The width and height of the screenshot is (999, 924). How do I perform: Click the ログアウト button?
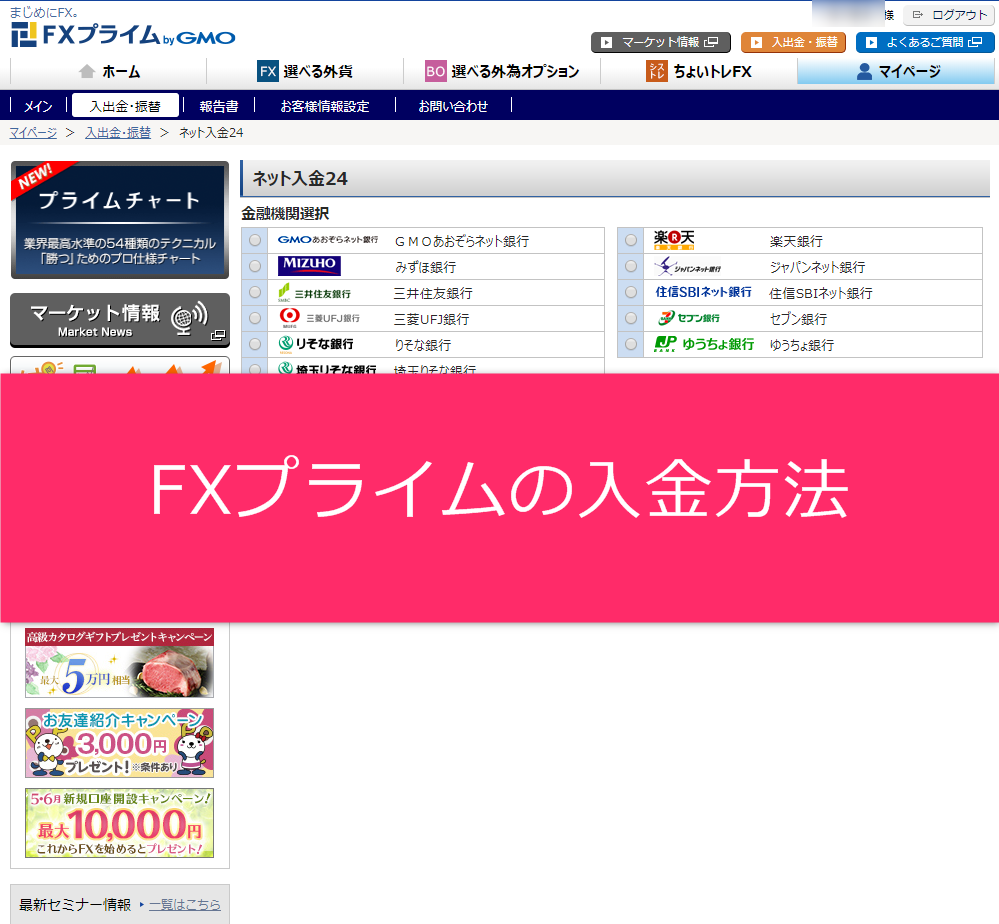[x=949, y=15]
